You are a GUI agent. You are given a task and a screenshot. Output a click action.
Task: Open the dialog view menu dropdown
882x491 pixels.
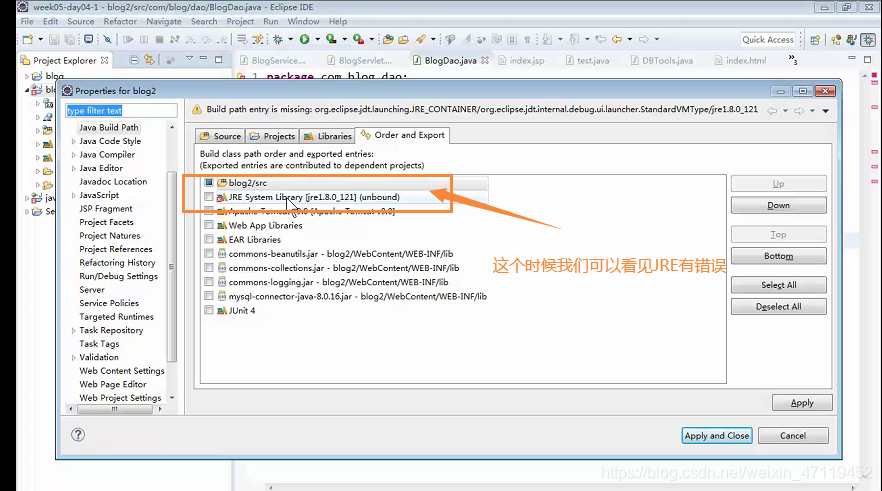coord(826,111)
